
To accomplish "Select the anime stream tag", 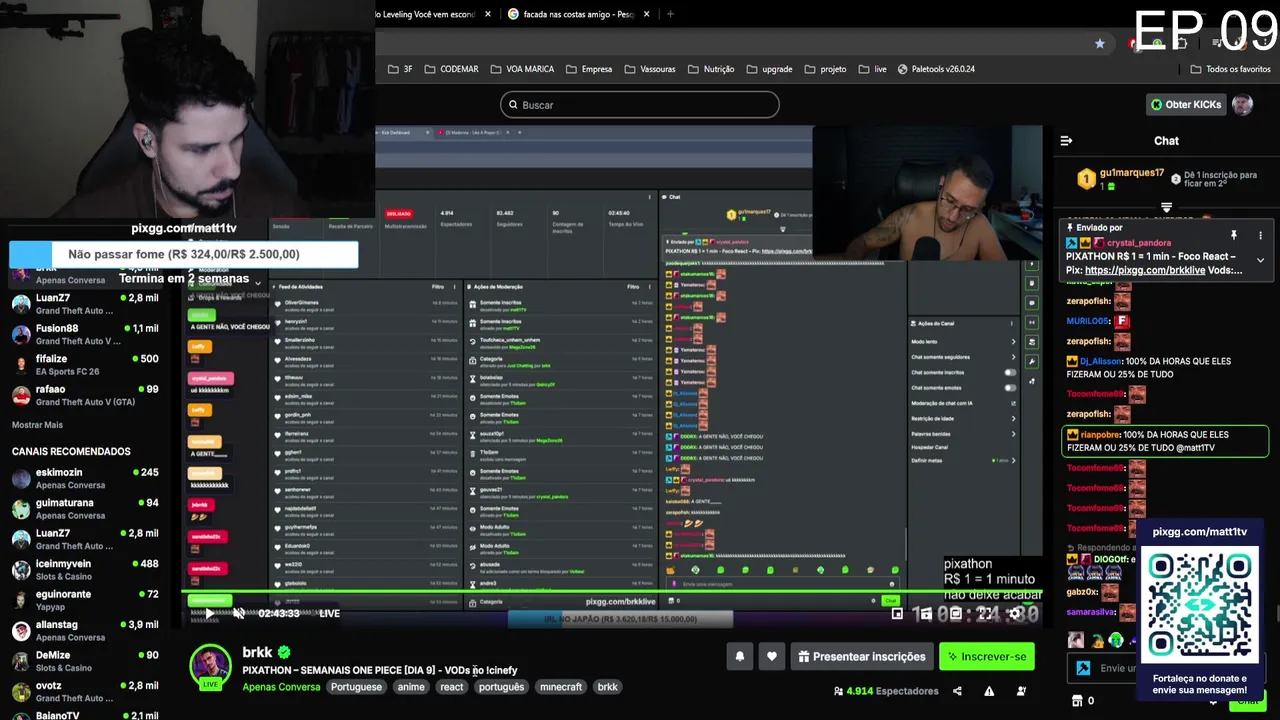I will [x=411, y=687].
